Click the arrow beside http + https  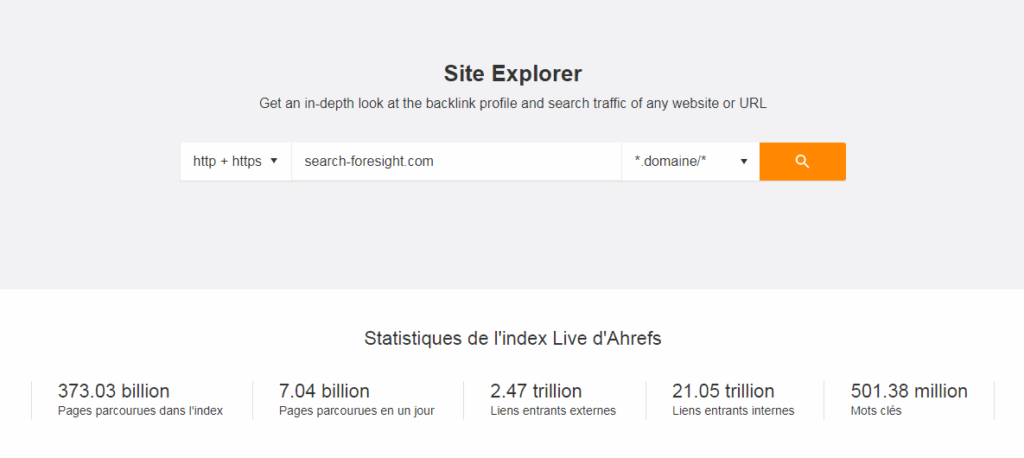[x=274, y=161]
